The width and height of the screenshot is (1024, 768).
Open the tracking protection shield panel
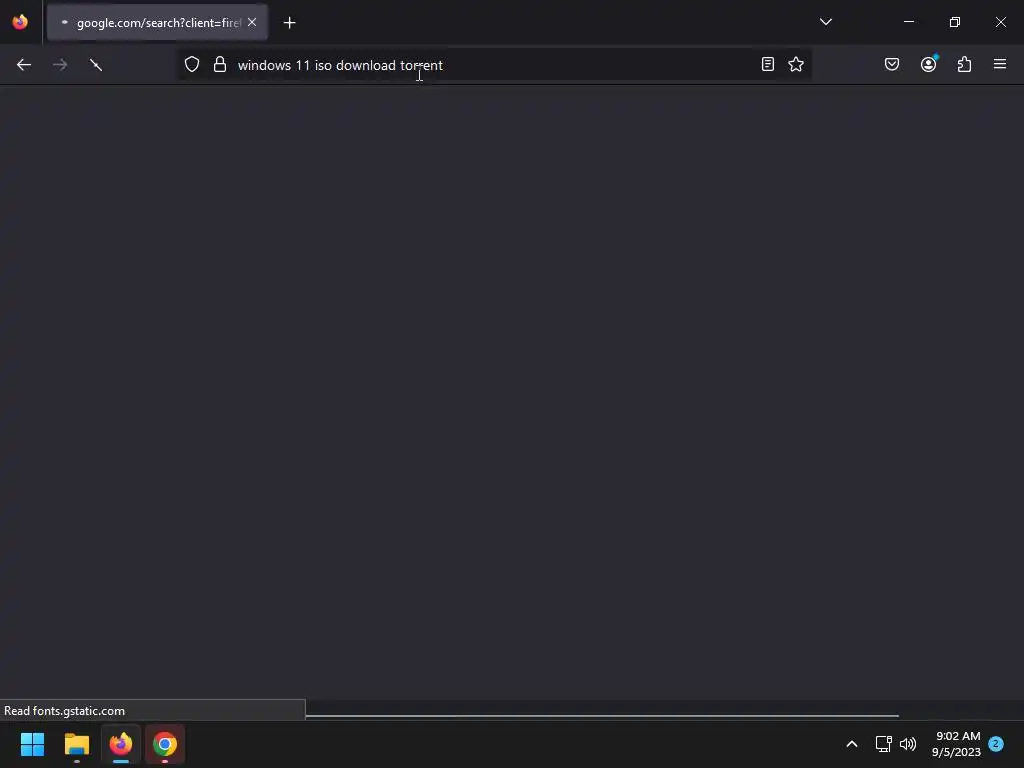tap(192, 65)
